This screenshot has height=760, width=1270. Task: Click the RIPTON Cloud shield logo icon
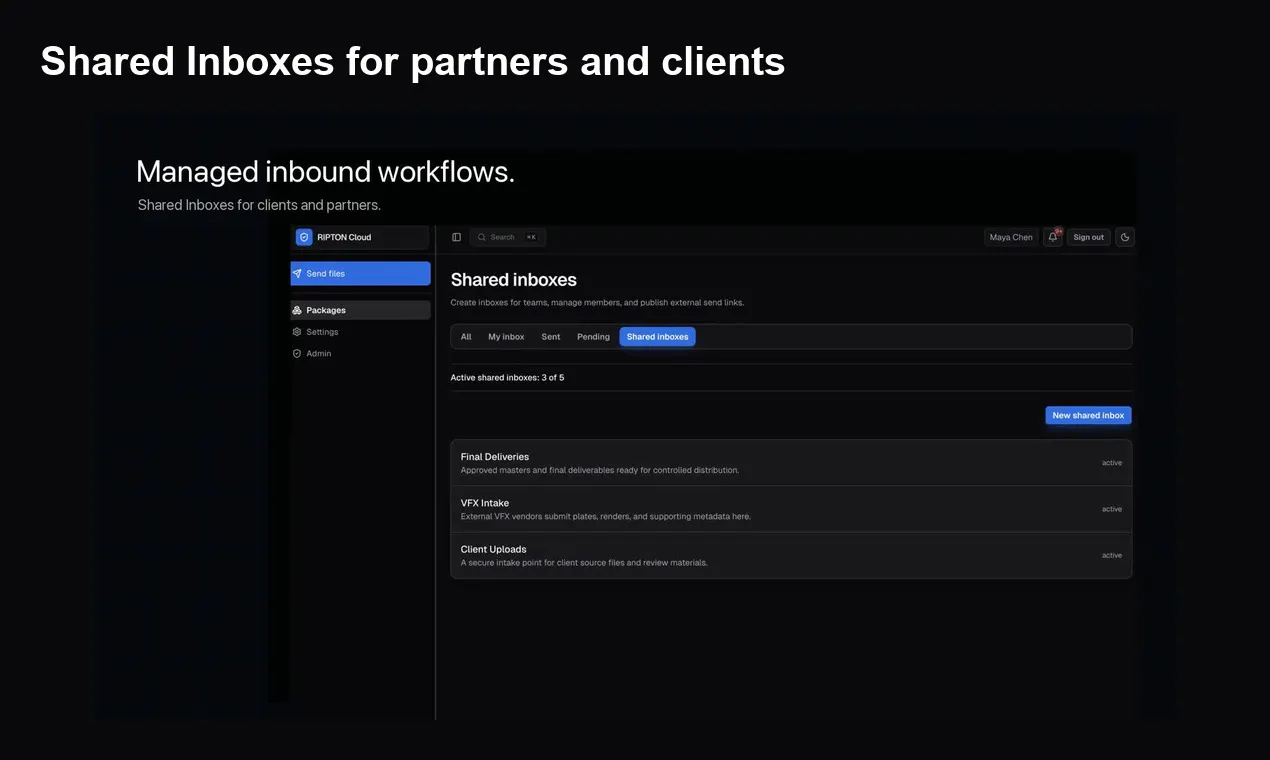pos(304,237)
